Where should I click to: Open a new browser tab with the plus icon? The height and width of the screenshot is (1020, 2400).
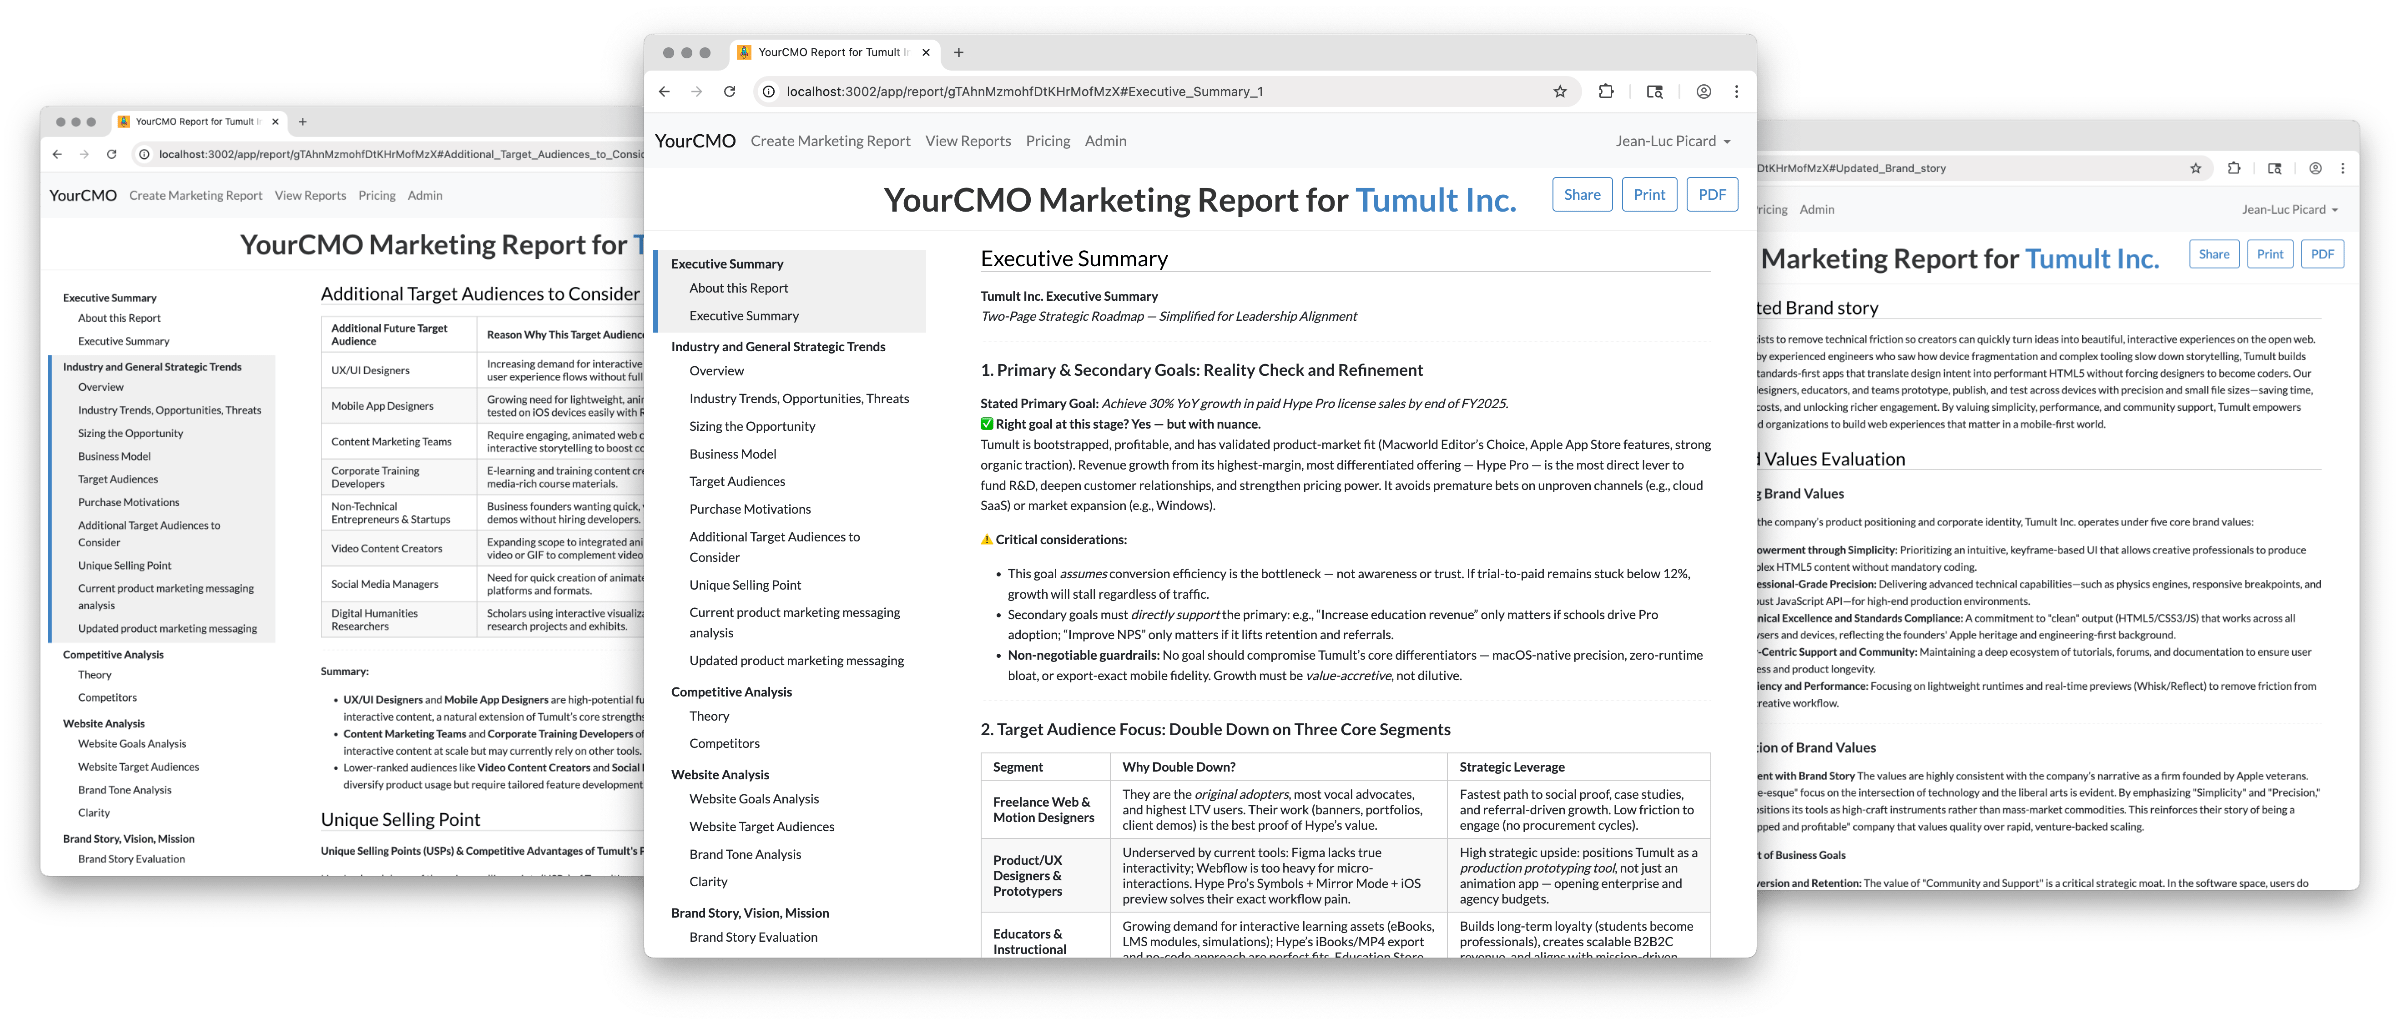point(958,52)
